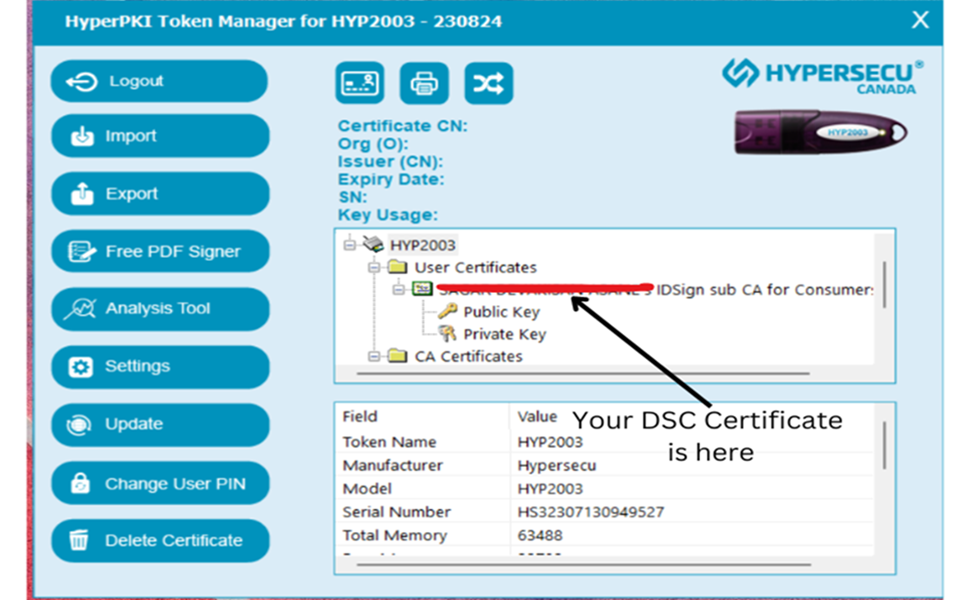Click the Field column header
Image resolution: width=970 pixels, height=600 pixels.
pyautogui.click(x=360, y=416)
